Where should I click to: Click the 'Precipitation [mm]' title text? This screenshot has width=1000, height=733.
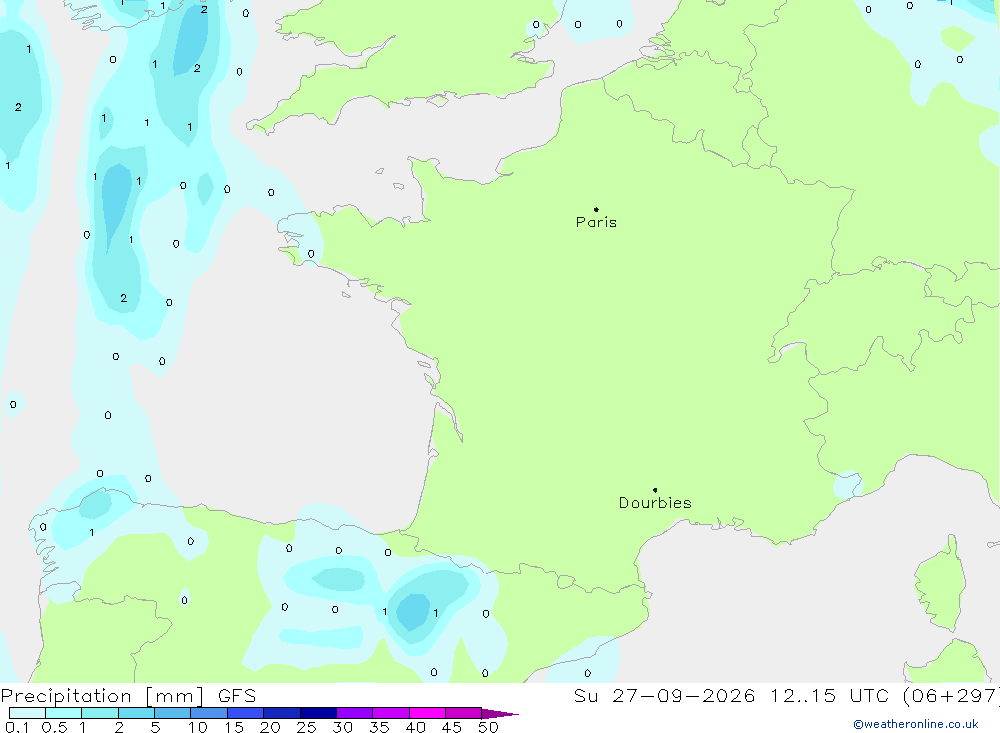(x=102, y=696)
